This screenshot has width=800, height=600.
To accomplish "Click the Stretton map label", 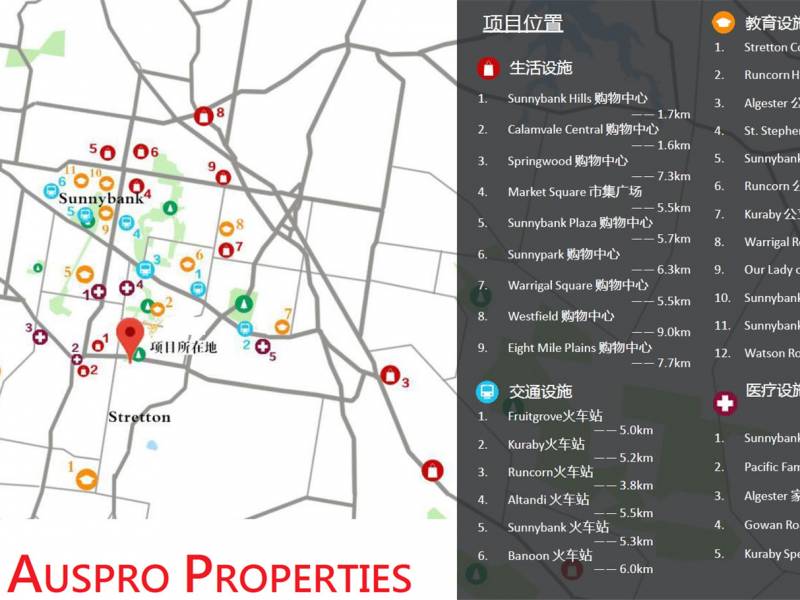I will [x=139, y=417].
